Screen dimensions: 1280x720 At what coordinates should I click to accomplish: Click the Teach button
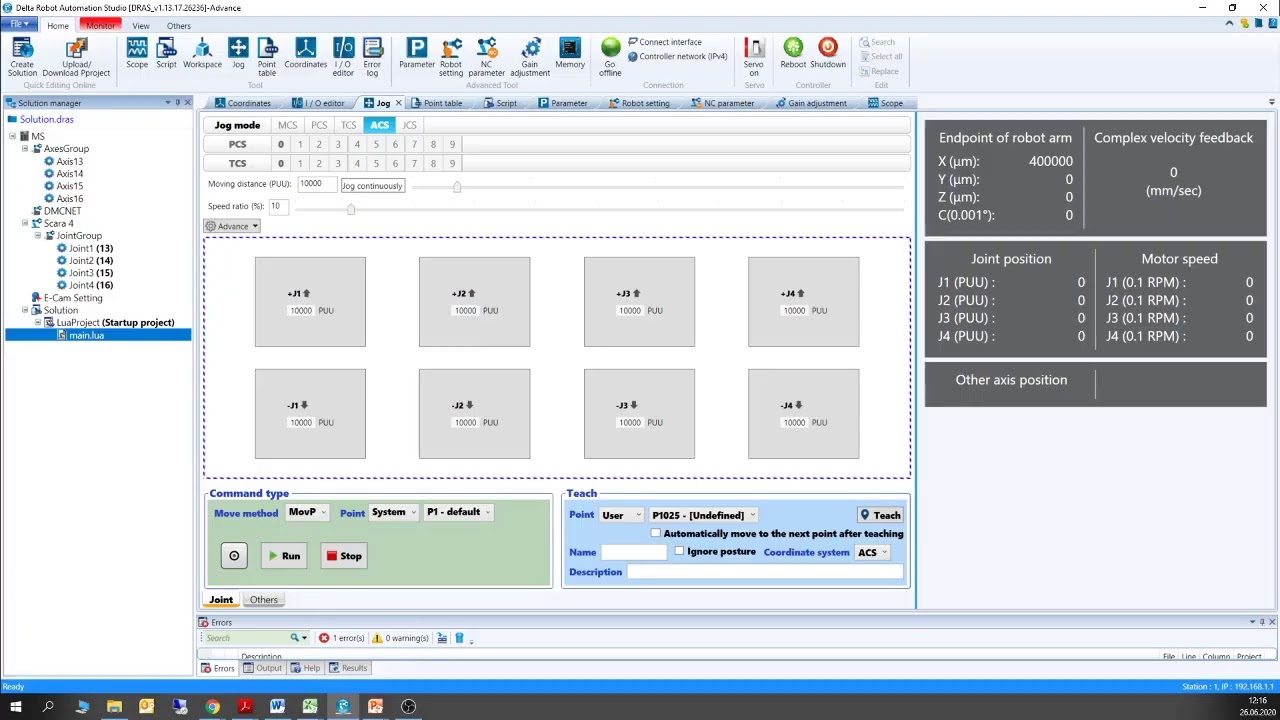(x=881, y=515)
